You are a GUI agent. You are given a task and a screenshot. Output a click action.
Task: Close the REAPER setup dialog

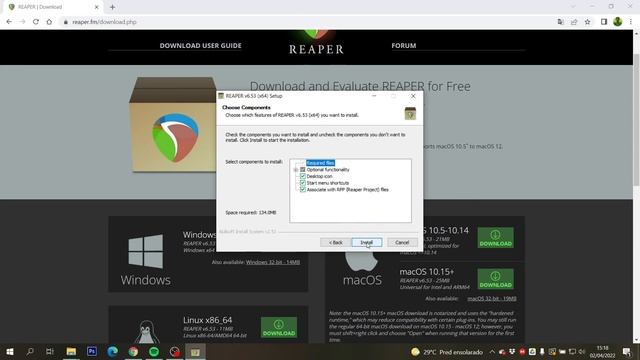[413, 96]
